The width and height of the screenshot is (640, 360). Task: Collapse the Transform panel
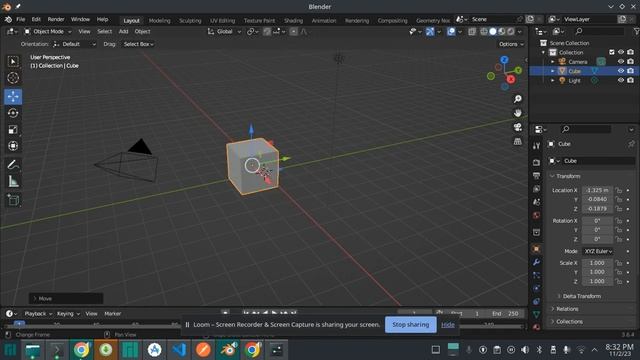pos(568,176)
